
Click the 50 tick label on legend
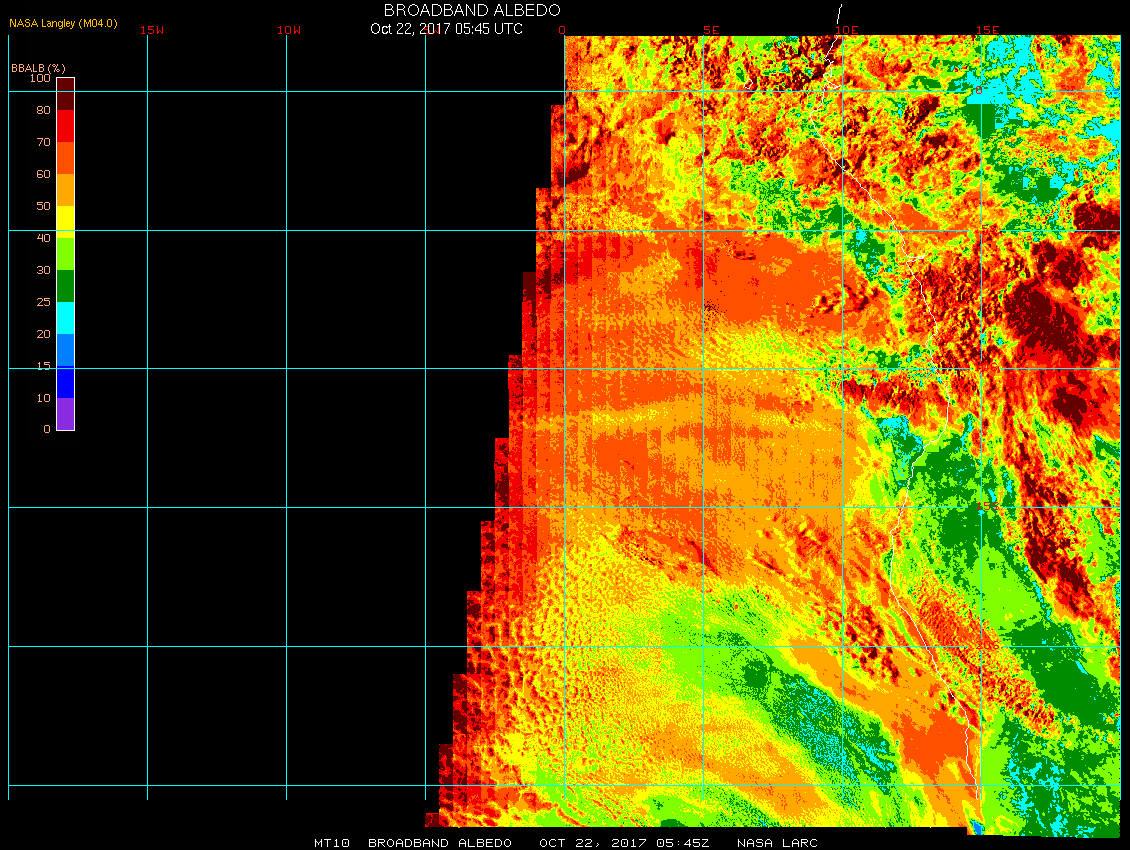(x=42, y=206)
